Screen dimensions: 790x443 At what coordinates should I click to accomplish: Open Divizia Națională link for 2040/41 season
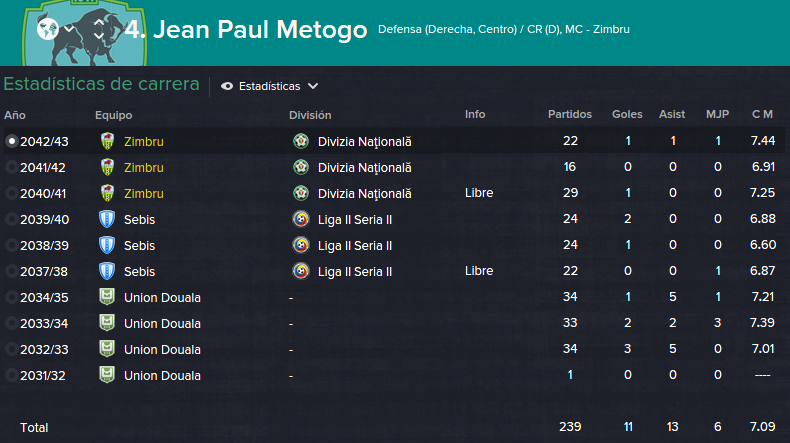[364, 194]
